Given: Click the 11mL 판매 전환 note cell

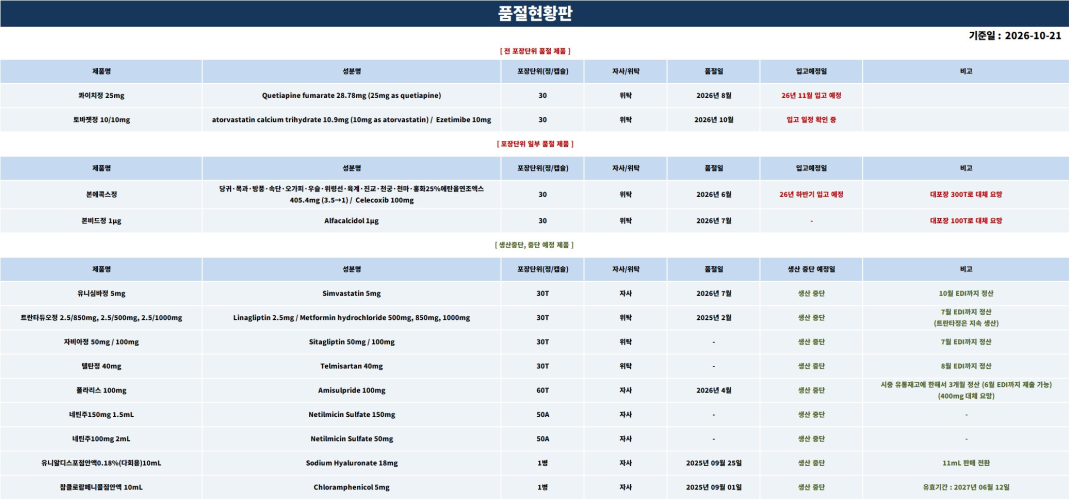Looking at the screenshot, I should click(x=966, y=463).
